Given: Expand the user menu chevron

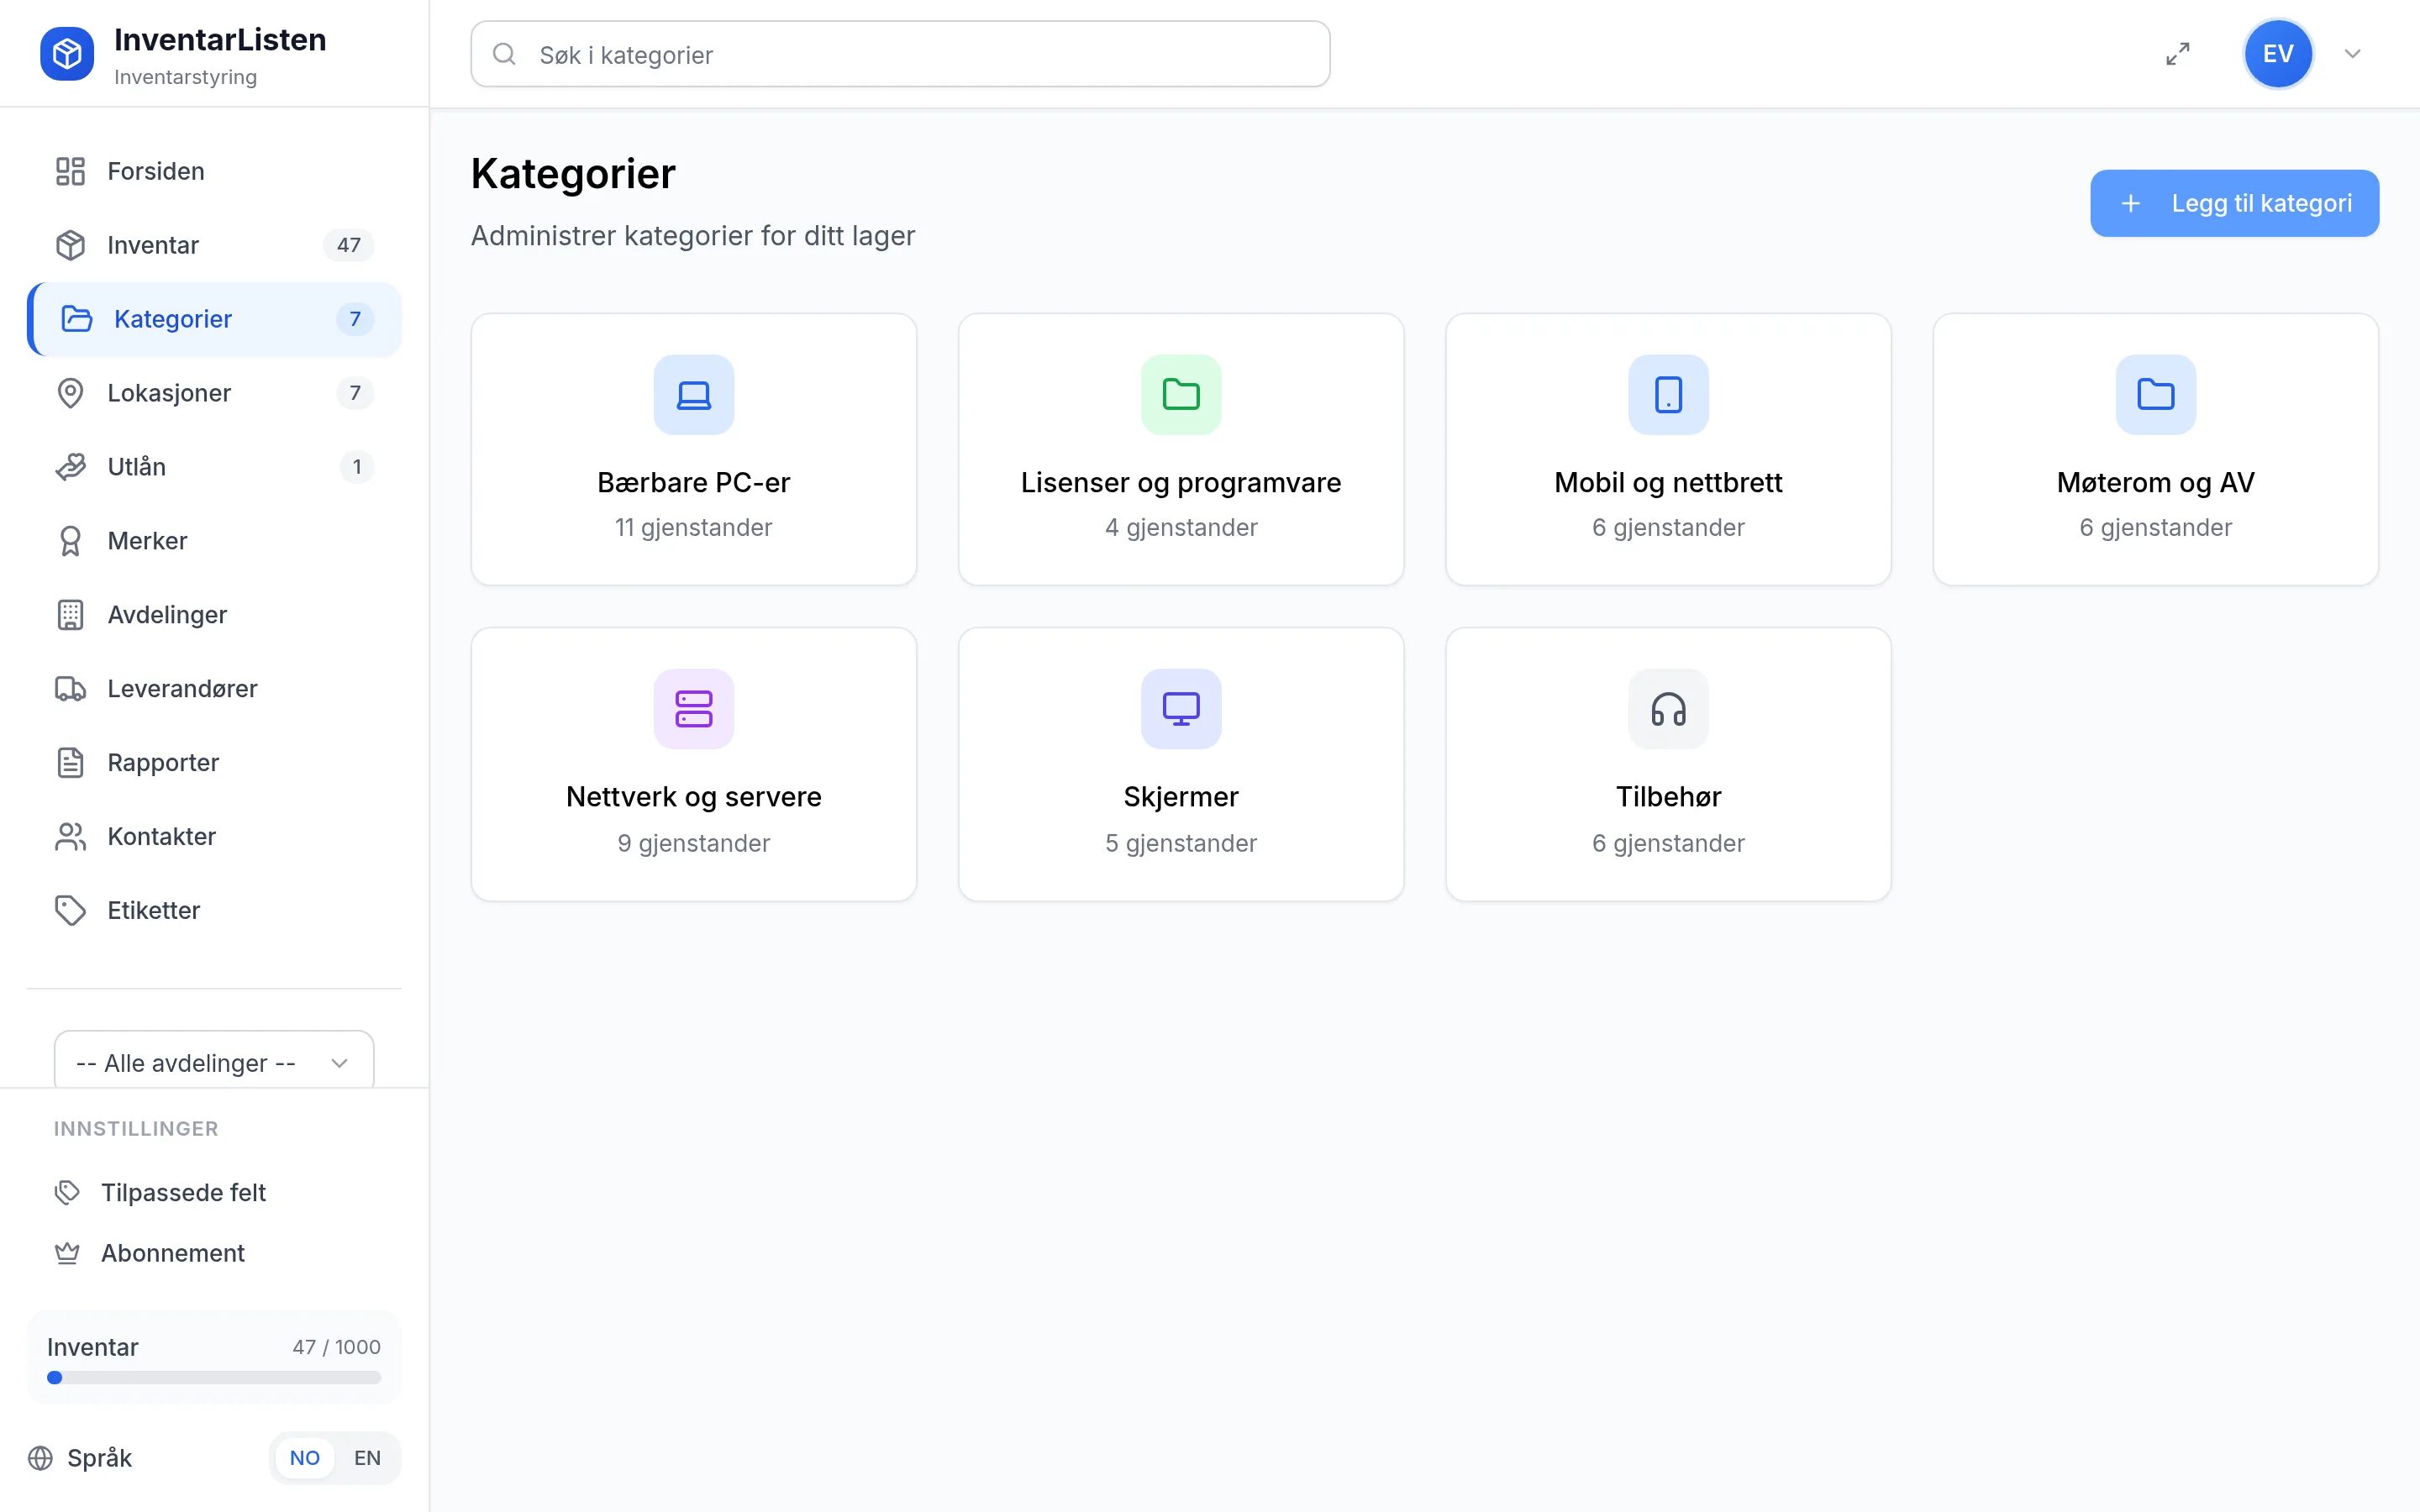Looking at the screenshot, I should pos(2353,54).
